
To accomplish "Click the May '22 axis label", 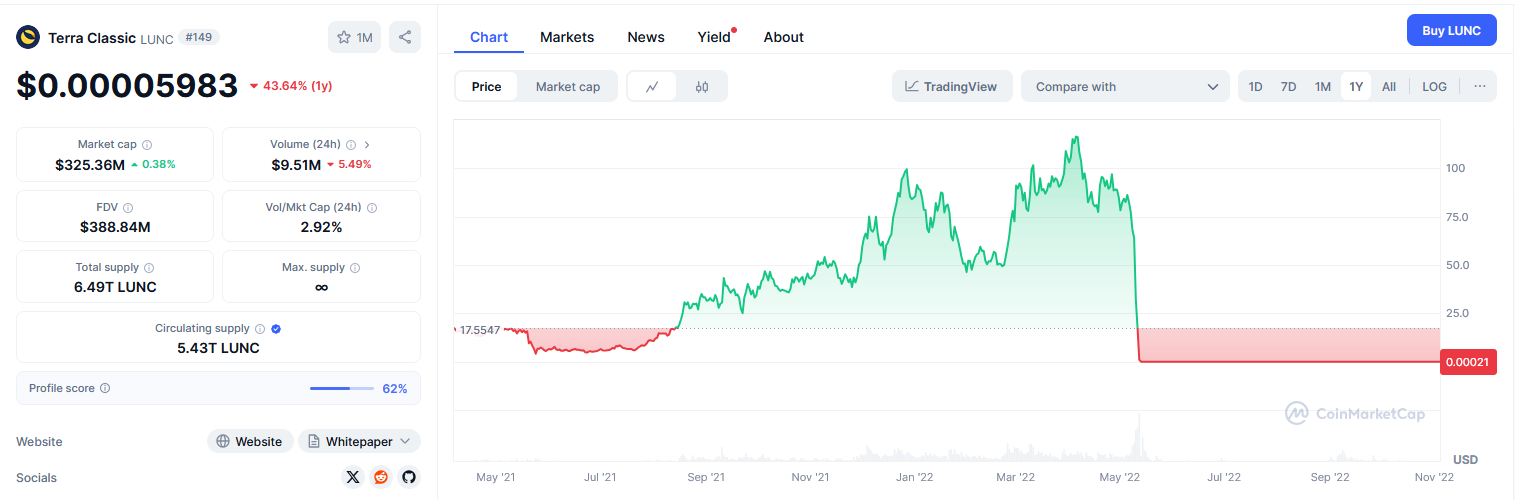I will tap(1120, 478).
